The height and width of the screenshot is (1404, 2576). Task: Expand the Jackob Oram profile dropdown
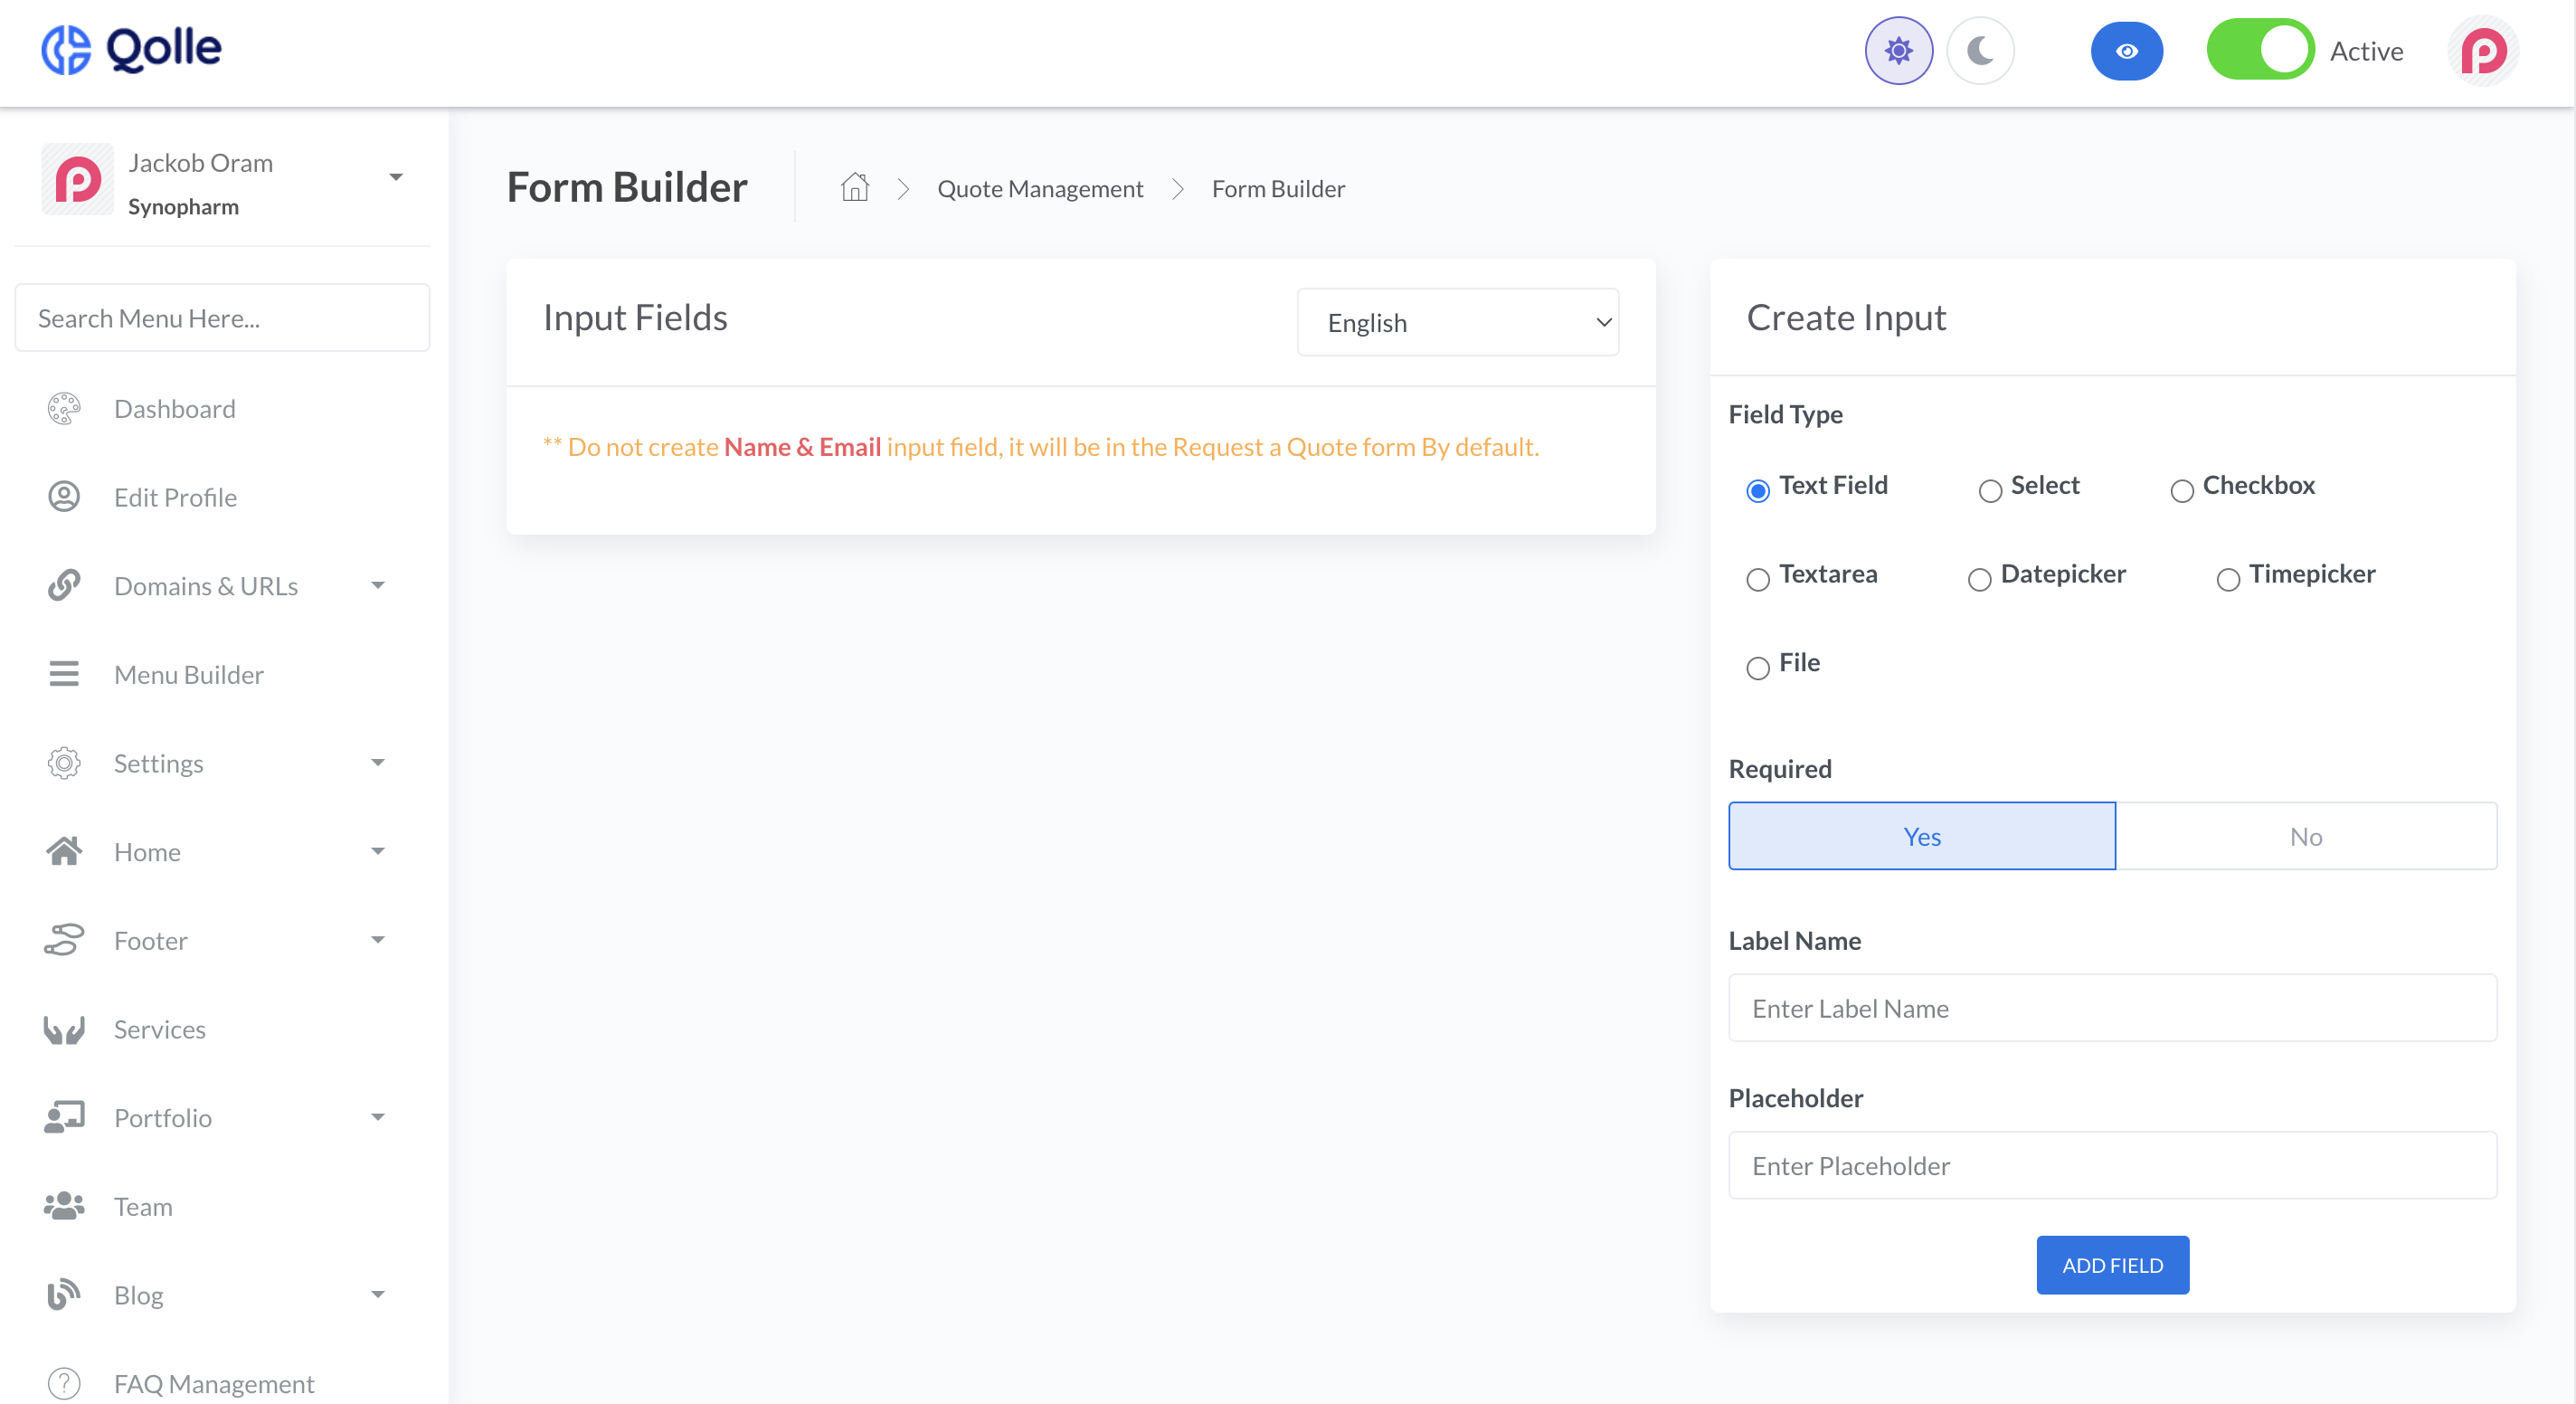(x=395, y=177)
